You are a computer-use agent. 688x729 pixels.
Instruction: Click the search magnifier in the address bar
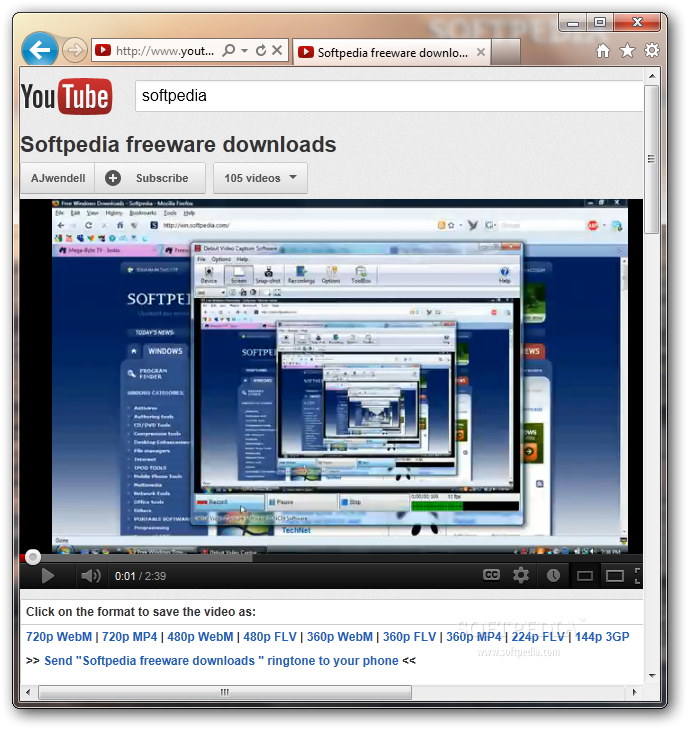(x=229, y=50)
